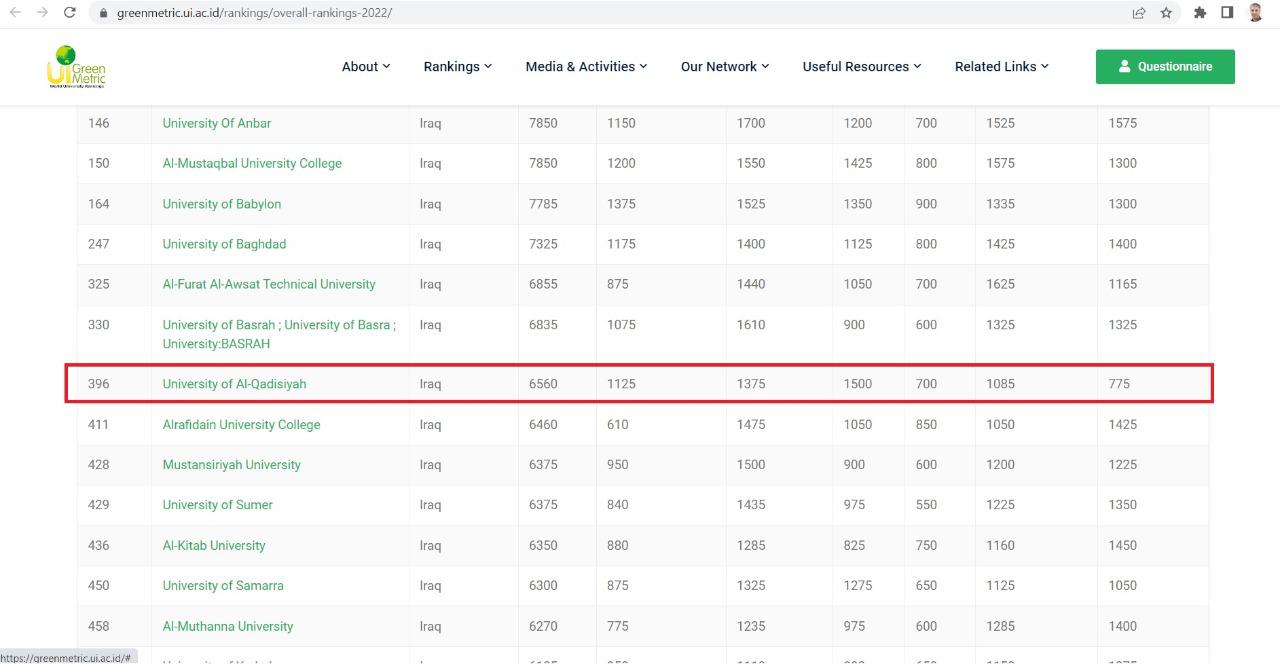Expand the Related Links menu

[x=1002, y=66]
